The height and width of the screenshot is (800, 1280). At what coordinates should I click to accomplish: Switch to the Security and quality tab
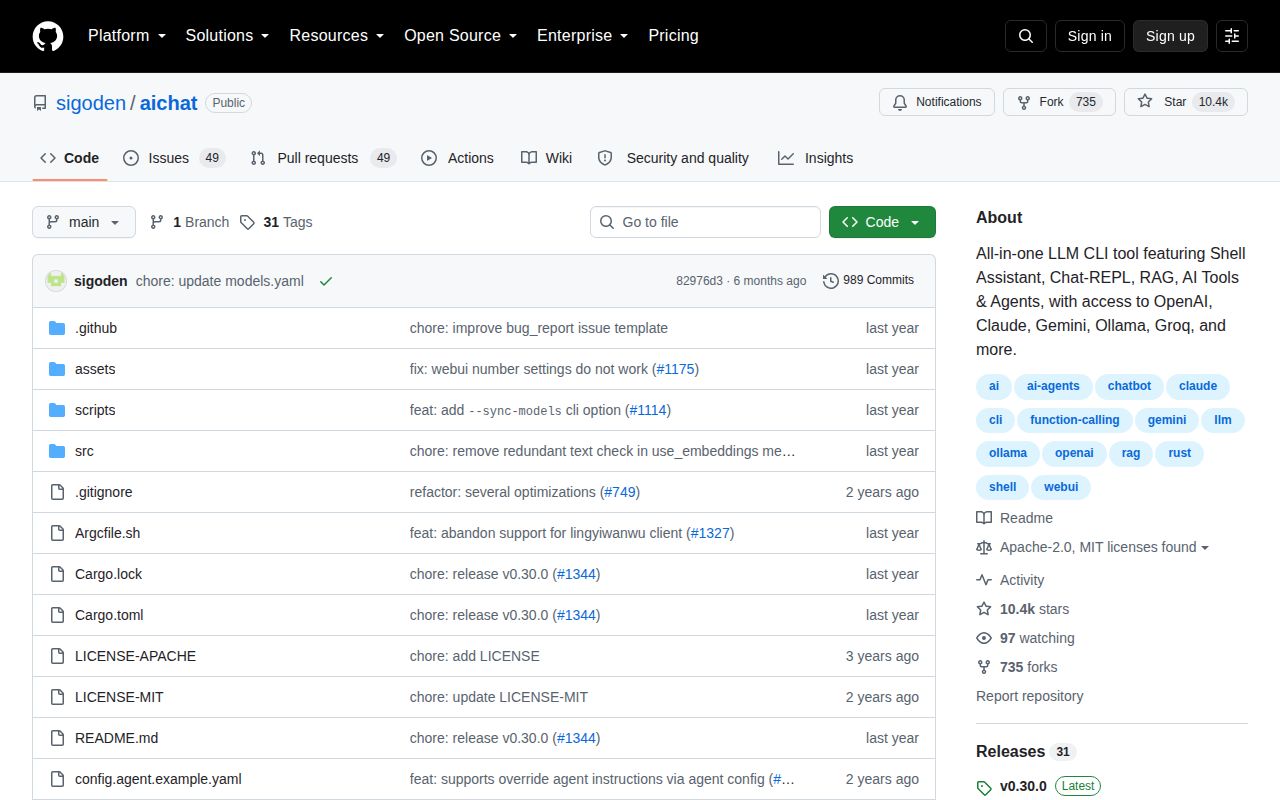click(673, 158)
